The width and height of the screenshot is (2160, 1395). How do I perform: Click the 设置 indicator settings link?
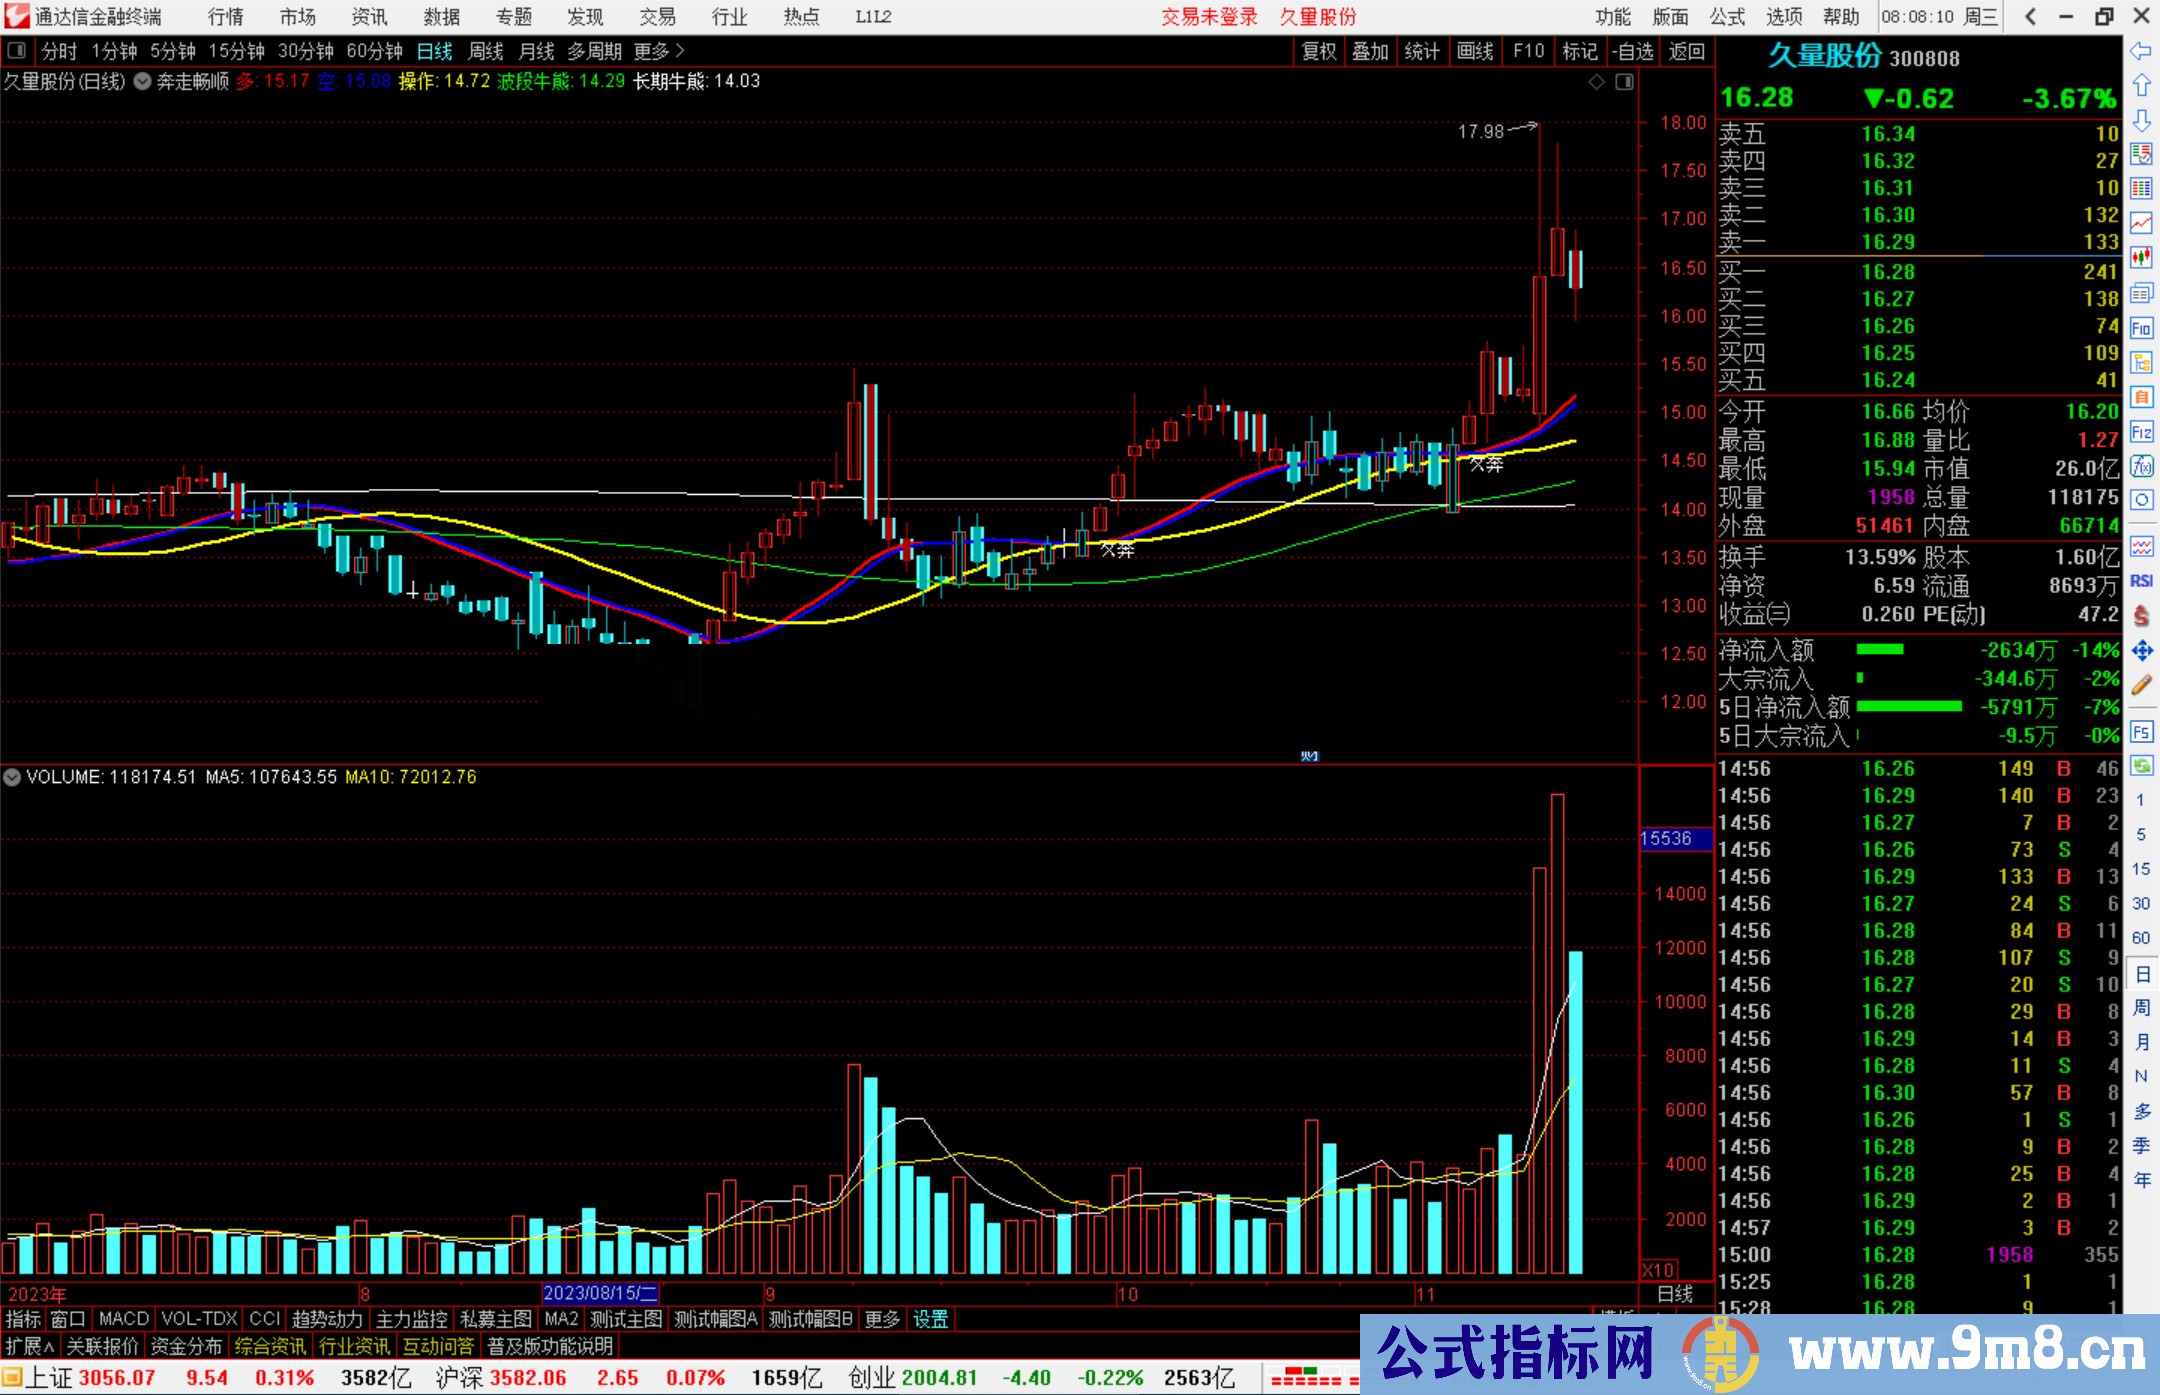click(x=930, y=1319)
